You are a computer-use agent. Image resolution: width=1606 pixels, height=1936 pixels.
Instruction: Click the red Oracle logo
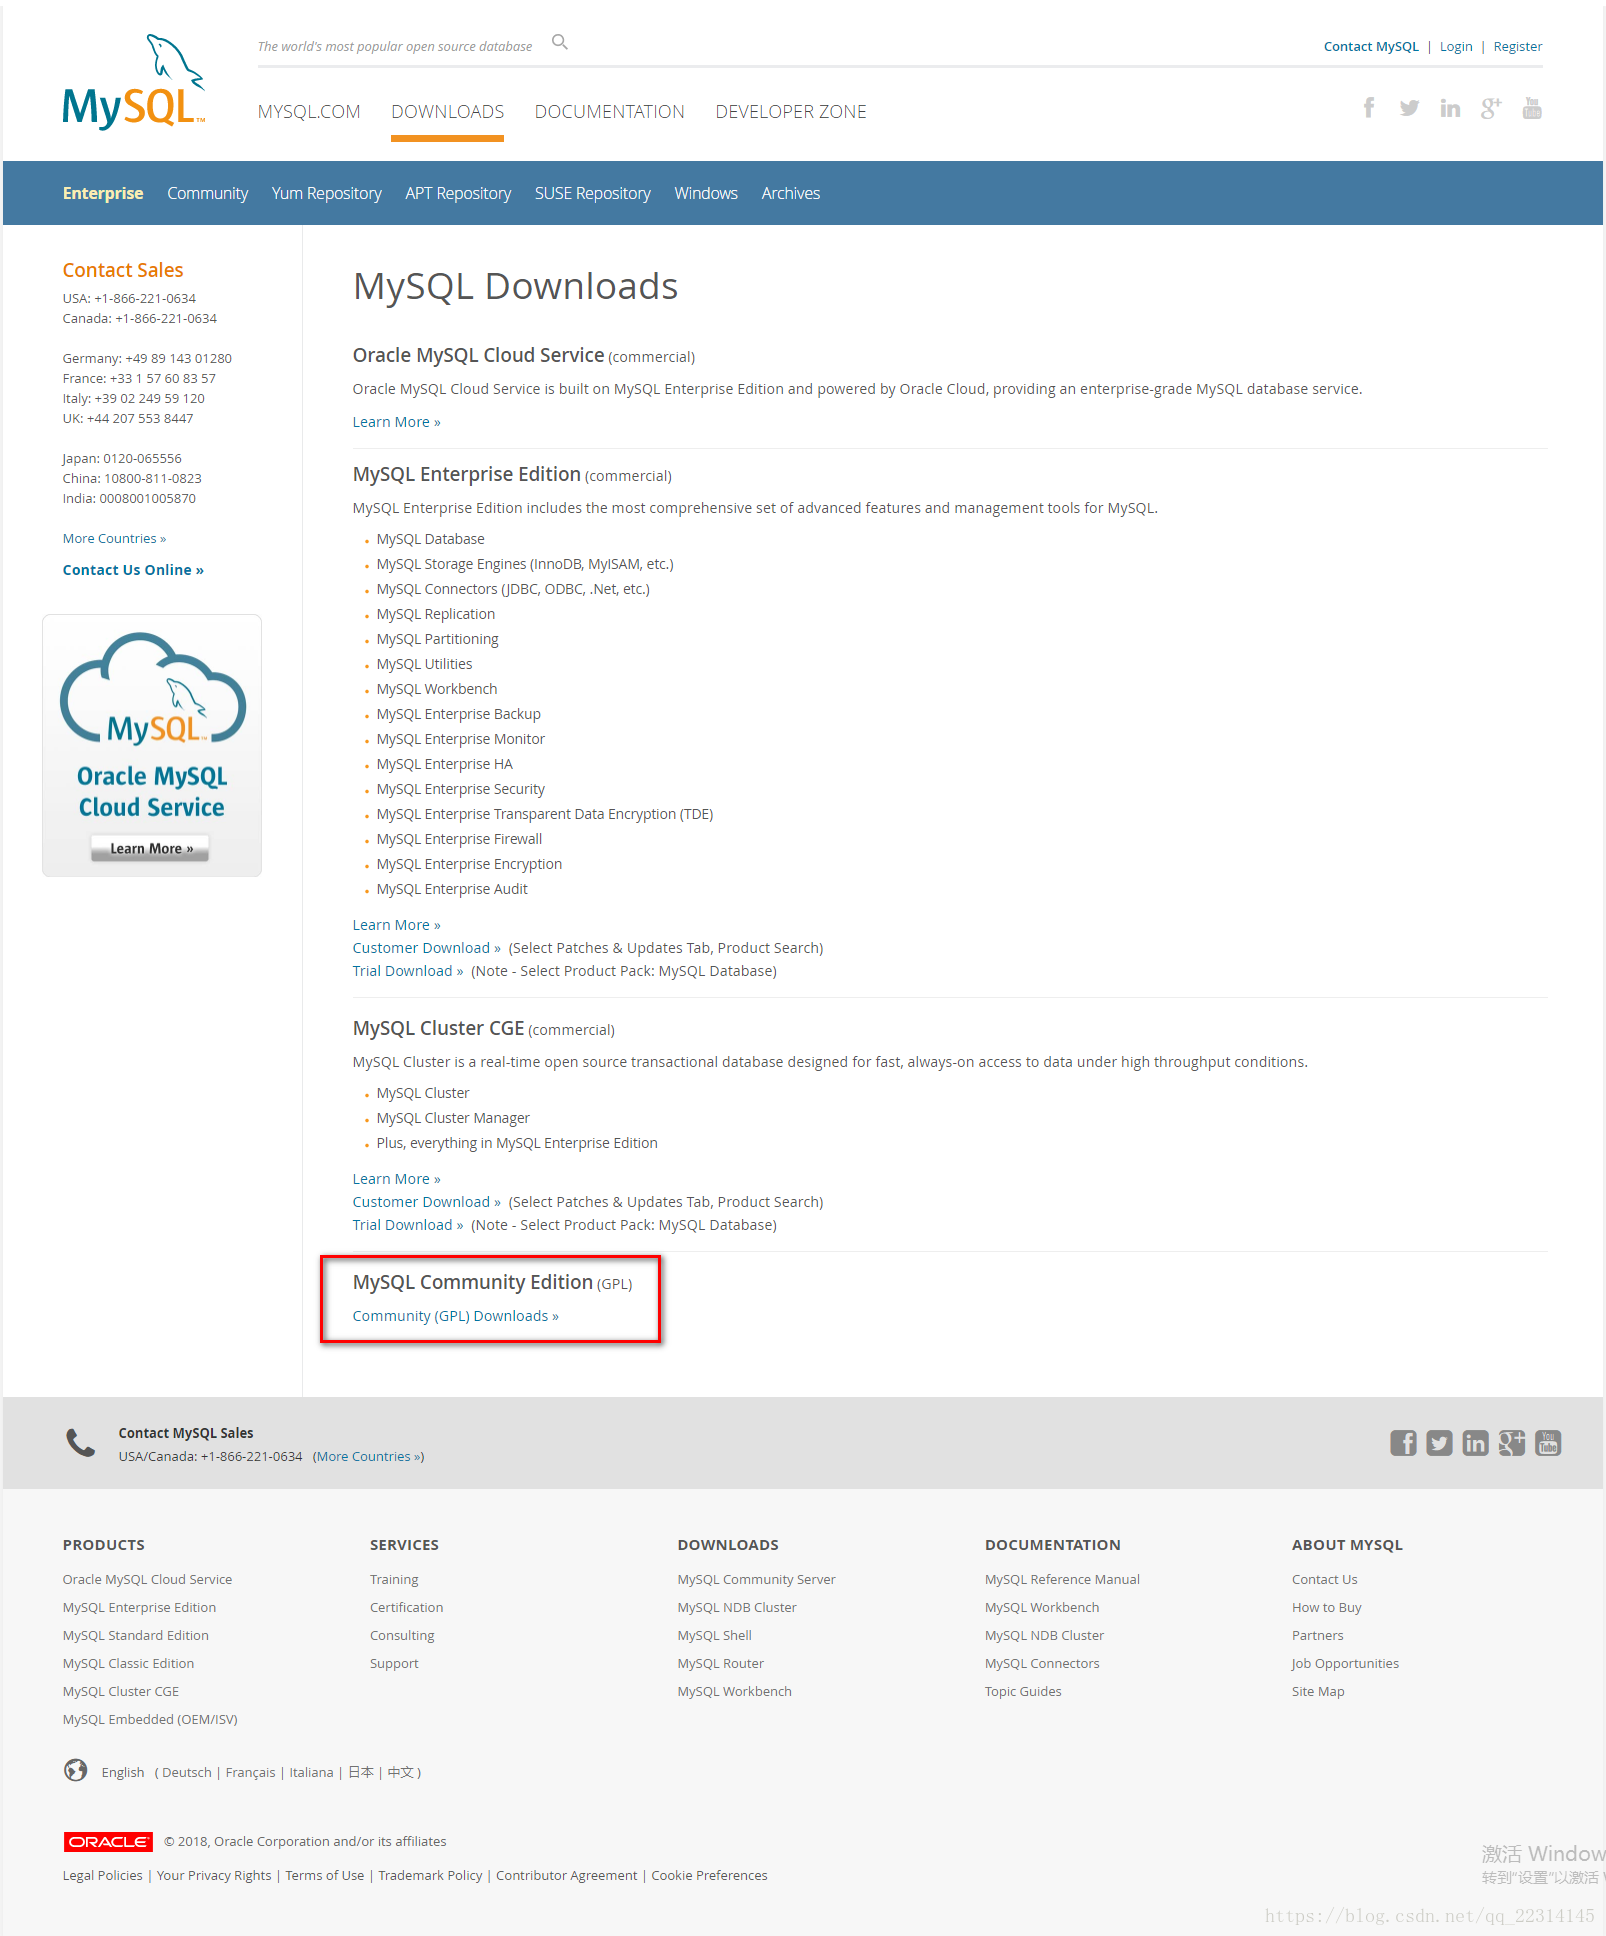click(x=108, y=1842)
